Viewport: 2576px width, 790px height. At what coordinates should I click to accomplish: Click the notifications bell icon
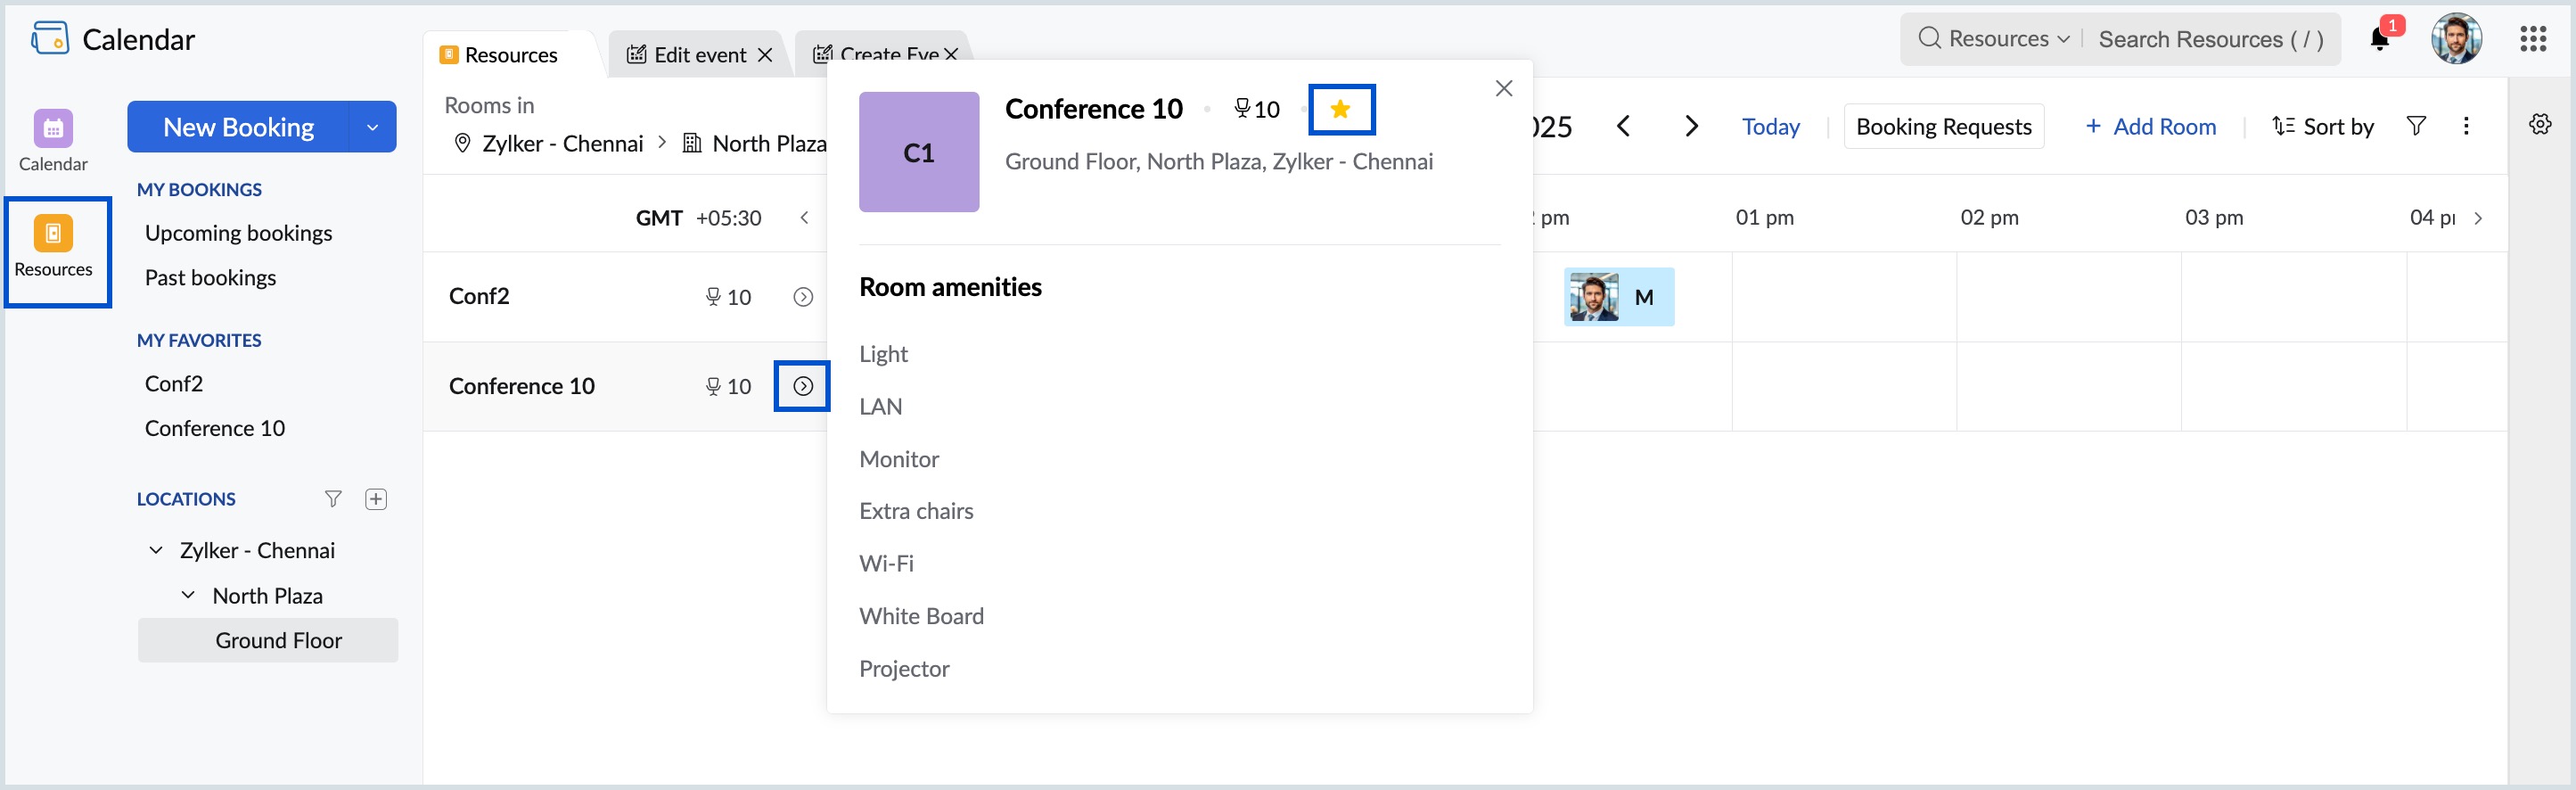click(2379, 40)
